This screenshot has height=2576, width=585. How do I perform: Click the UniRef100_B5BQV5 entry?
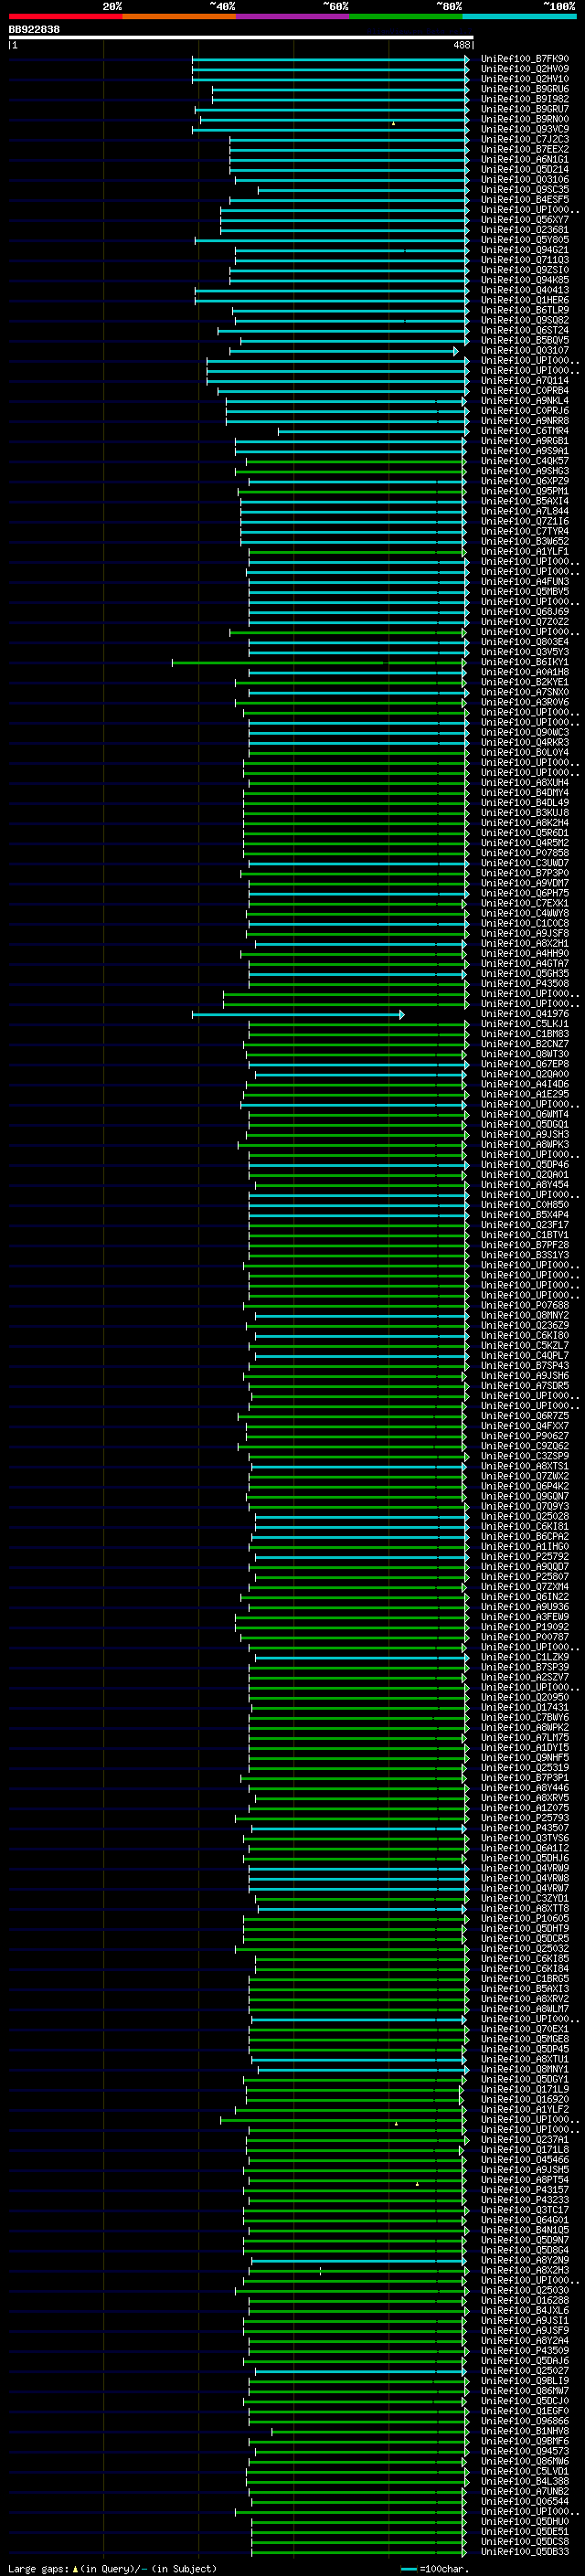click(x=525, y=340)
